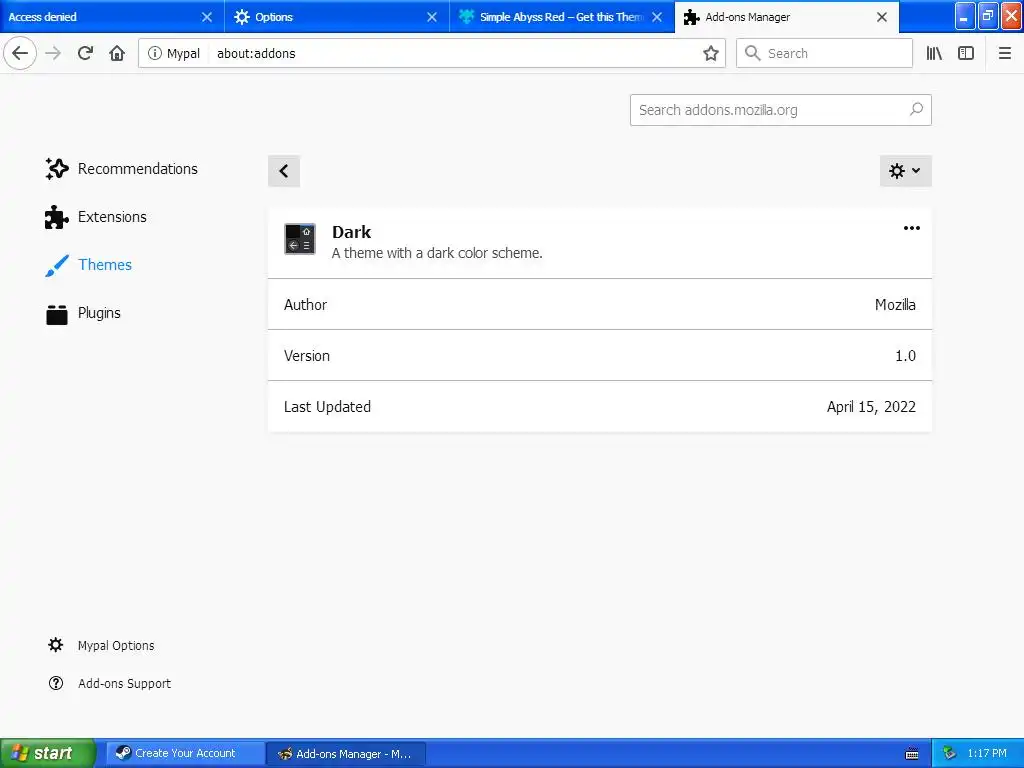Open the Library toolbar icon

934,54
